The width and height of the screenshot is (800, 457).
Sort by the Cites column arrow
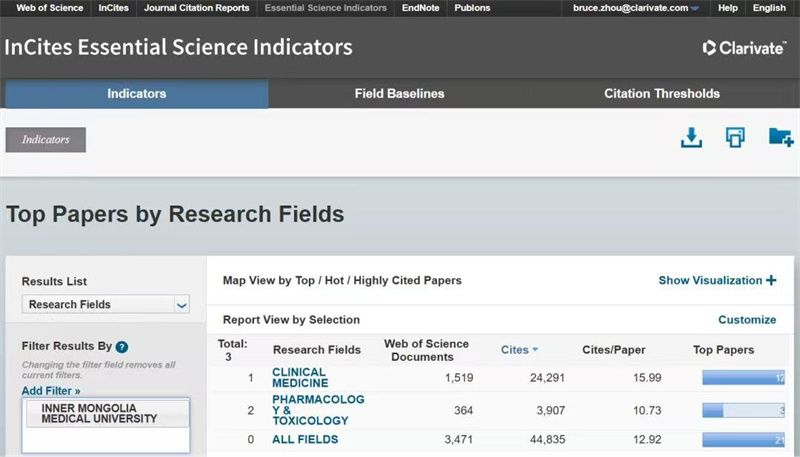535,350
